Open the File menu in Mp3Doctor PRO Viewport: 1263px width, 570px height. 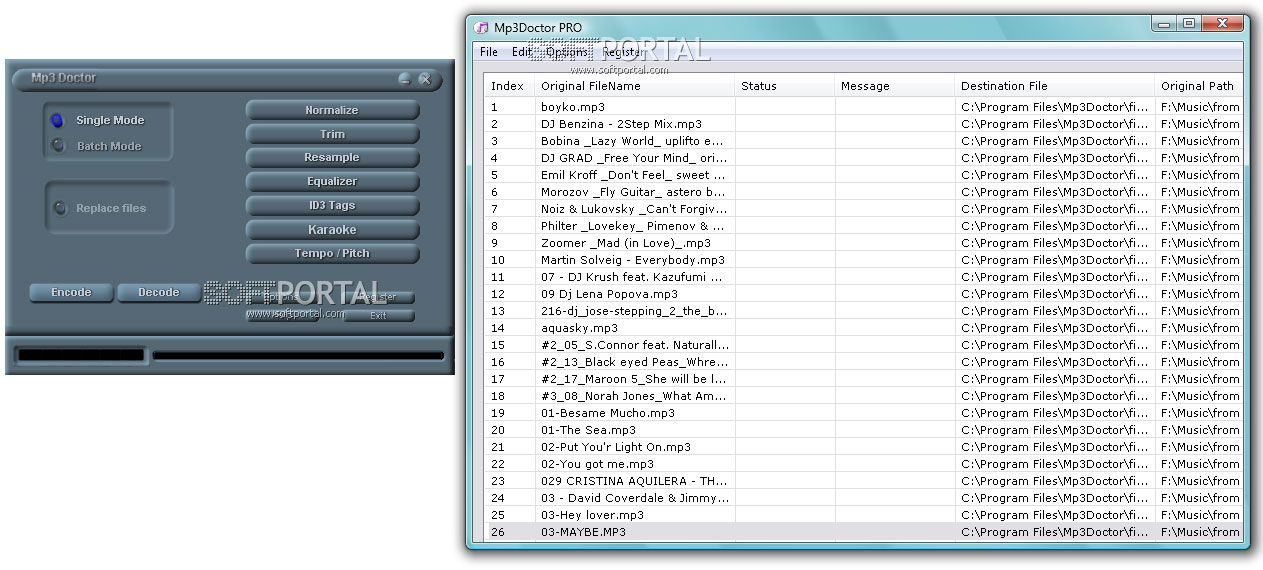tap(488, 52)
